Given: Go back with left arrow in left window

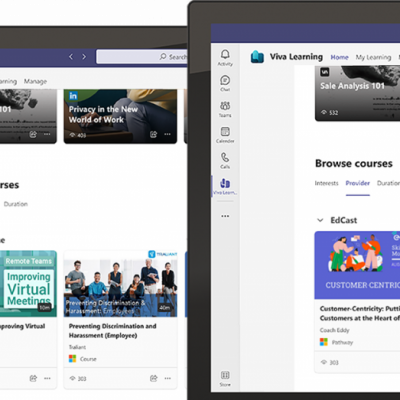Looking at the screenshot, I should 71,57.
